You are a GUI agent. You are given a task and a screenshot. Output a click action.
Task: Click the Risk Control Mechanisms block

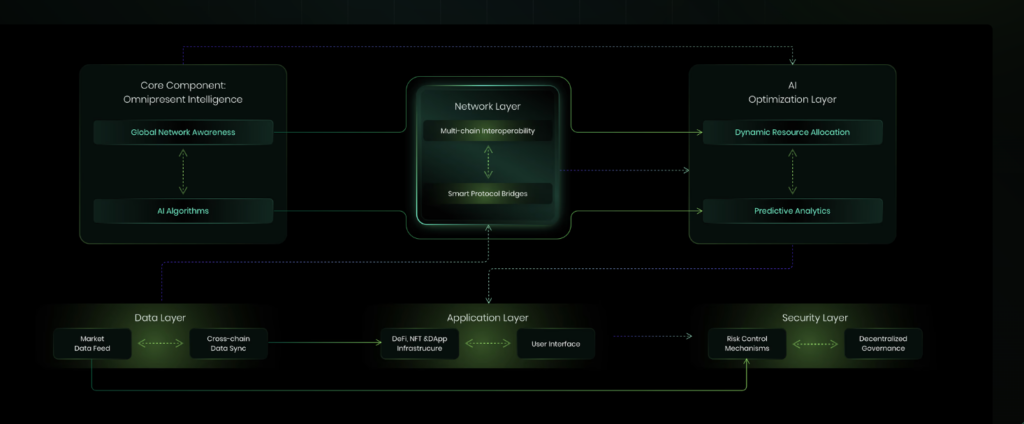(x=746, y=343)
